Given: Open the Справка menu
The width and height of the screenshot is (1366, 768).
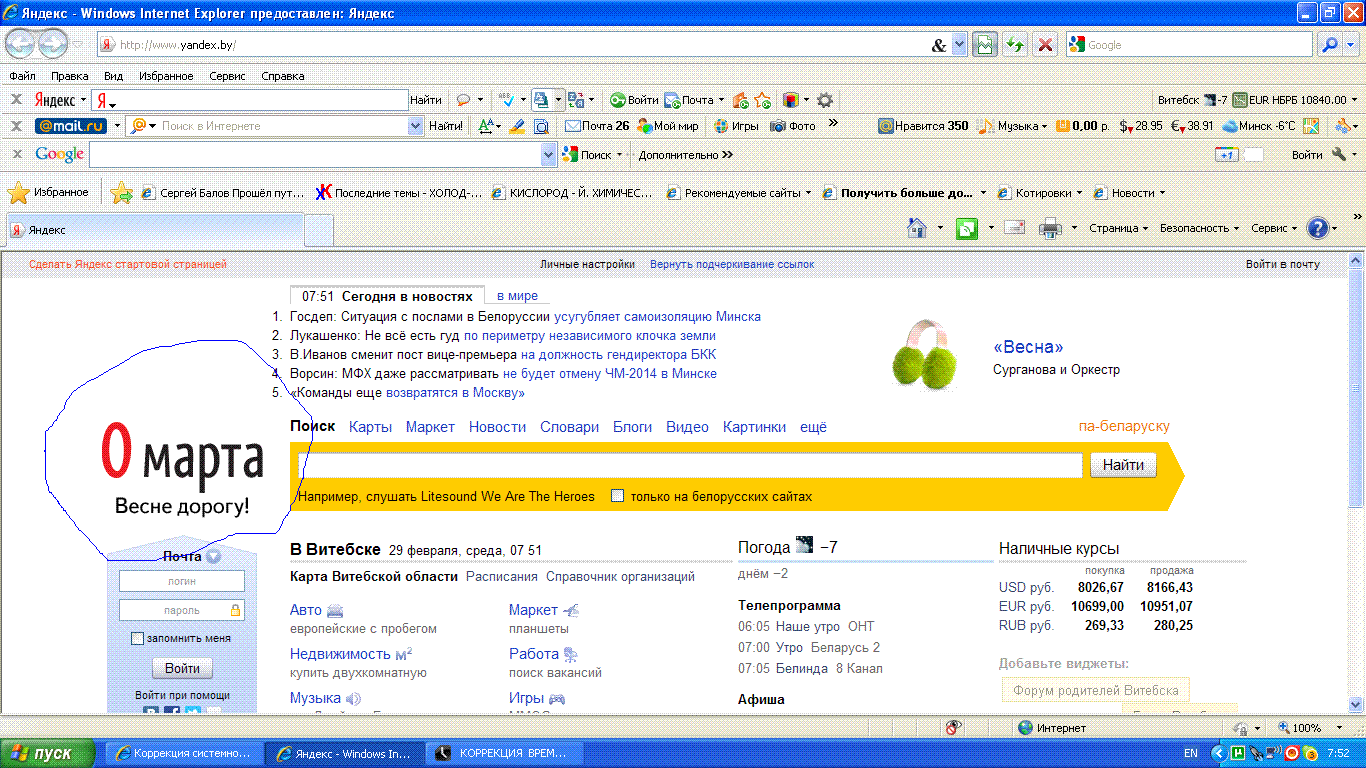Looking at the screenshot, I should 283,76.
